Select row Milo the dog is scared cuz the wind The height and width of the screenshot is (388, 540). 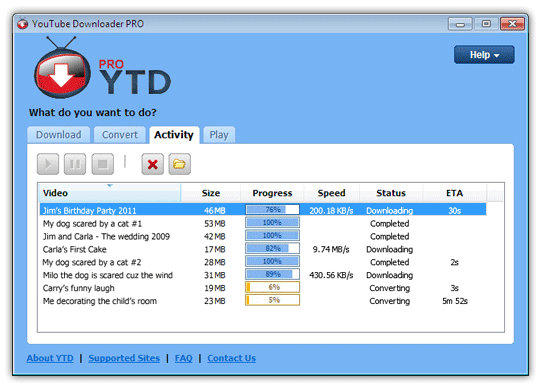(x=263, y=275)
